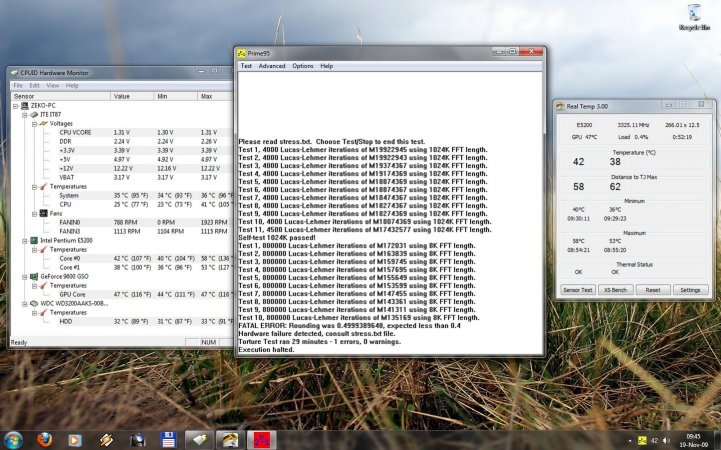
Task: Open the Options menu in Prime95
Action: point(303,66)
